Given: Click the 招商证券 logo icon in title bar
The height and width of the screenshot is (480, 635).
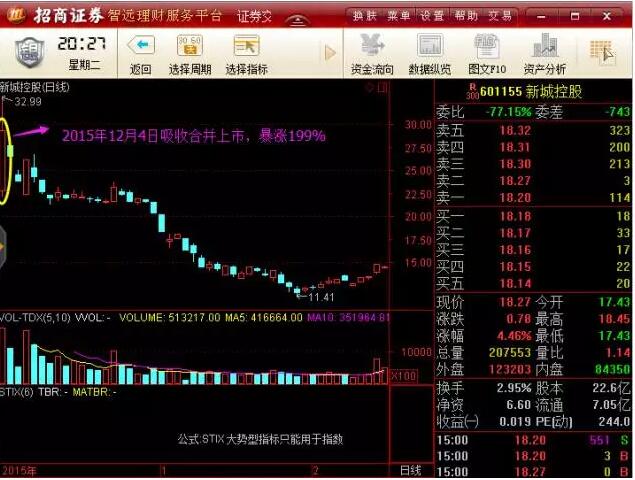Looking at the screenshot, I should click(x=16, y=15).
